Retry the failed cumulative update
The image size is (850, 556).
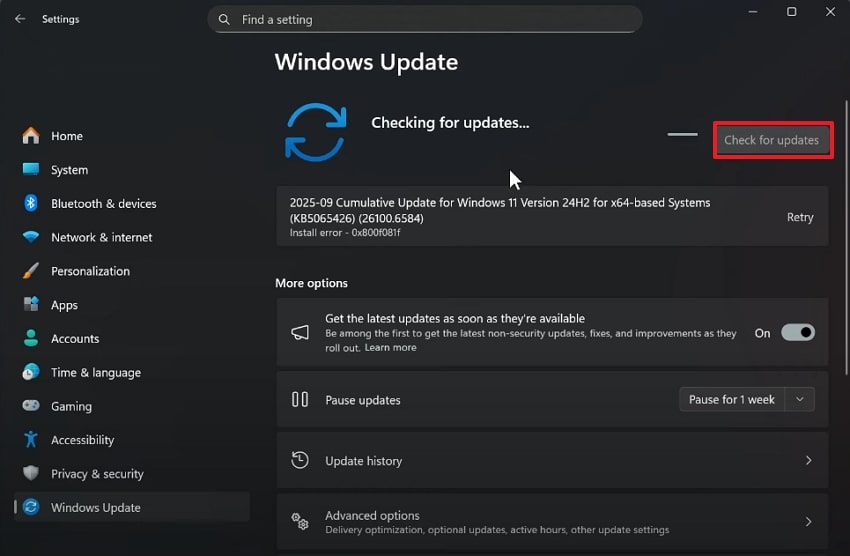coord(800,217)
